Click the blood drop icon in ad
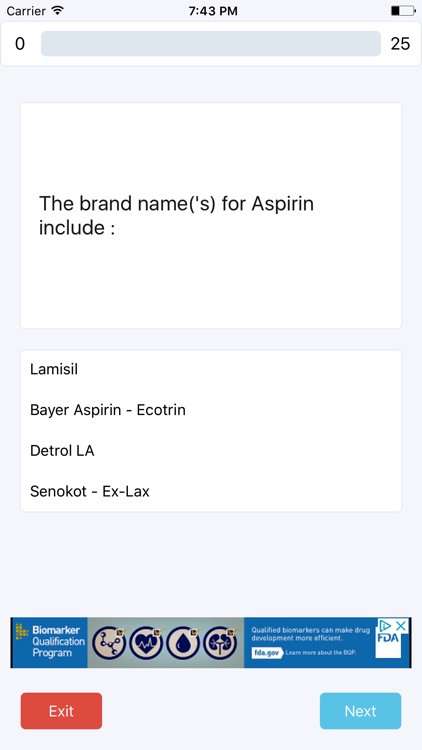 coord(183,642)
